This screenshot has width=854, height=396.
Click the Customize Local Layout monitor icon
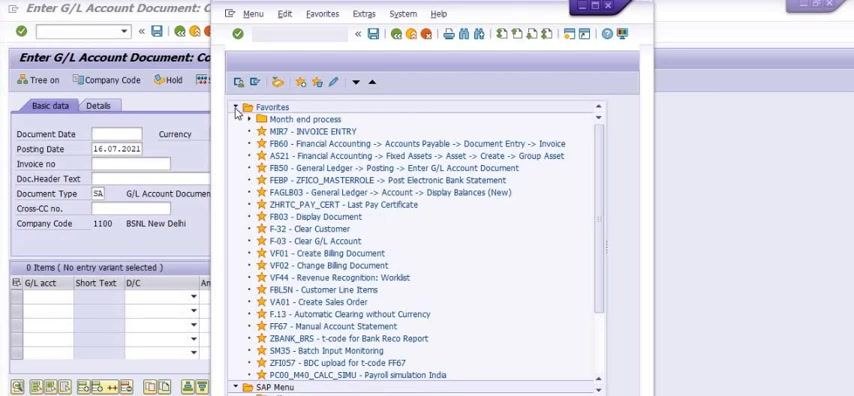[623, 34]
